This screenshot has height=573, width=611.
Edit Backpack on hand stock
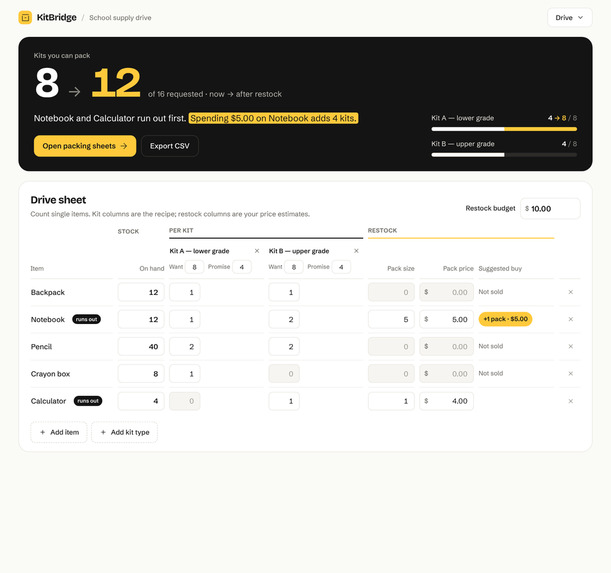(x=141, y=292)
